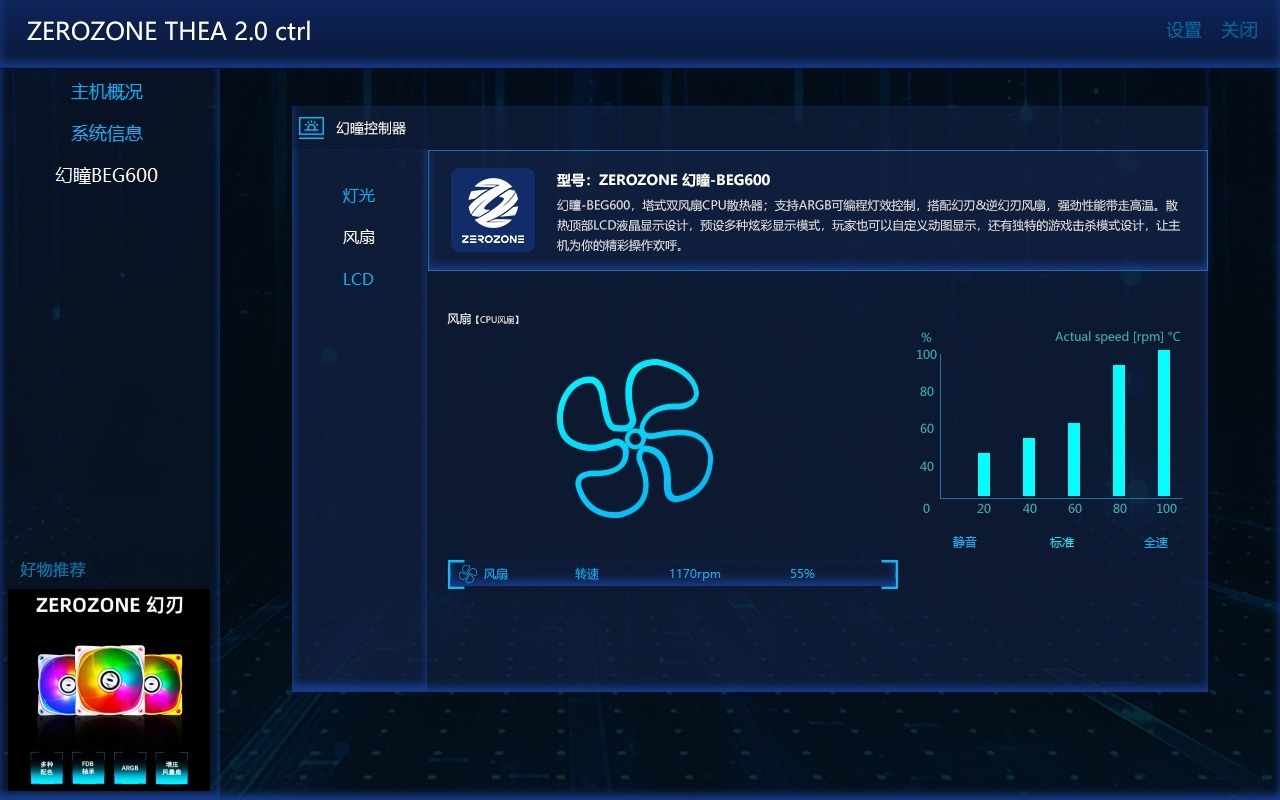1280x800 pixels.
Task: Click the fan curve bar at 80
Action: [x=1119, y=431]
